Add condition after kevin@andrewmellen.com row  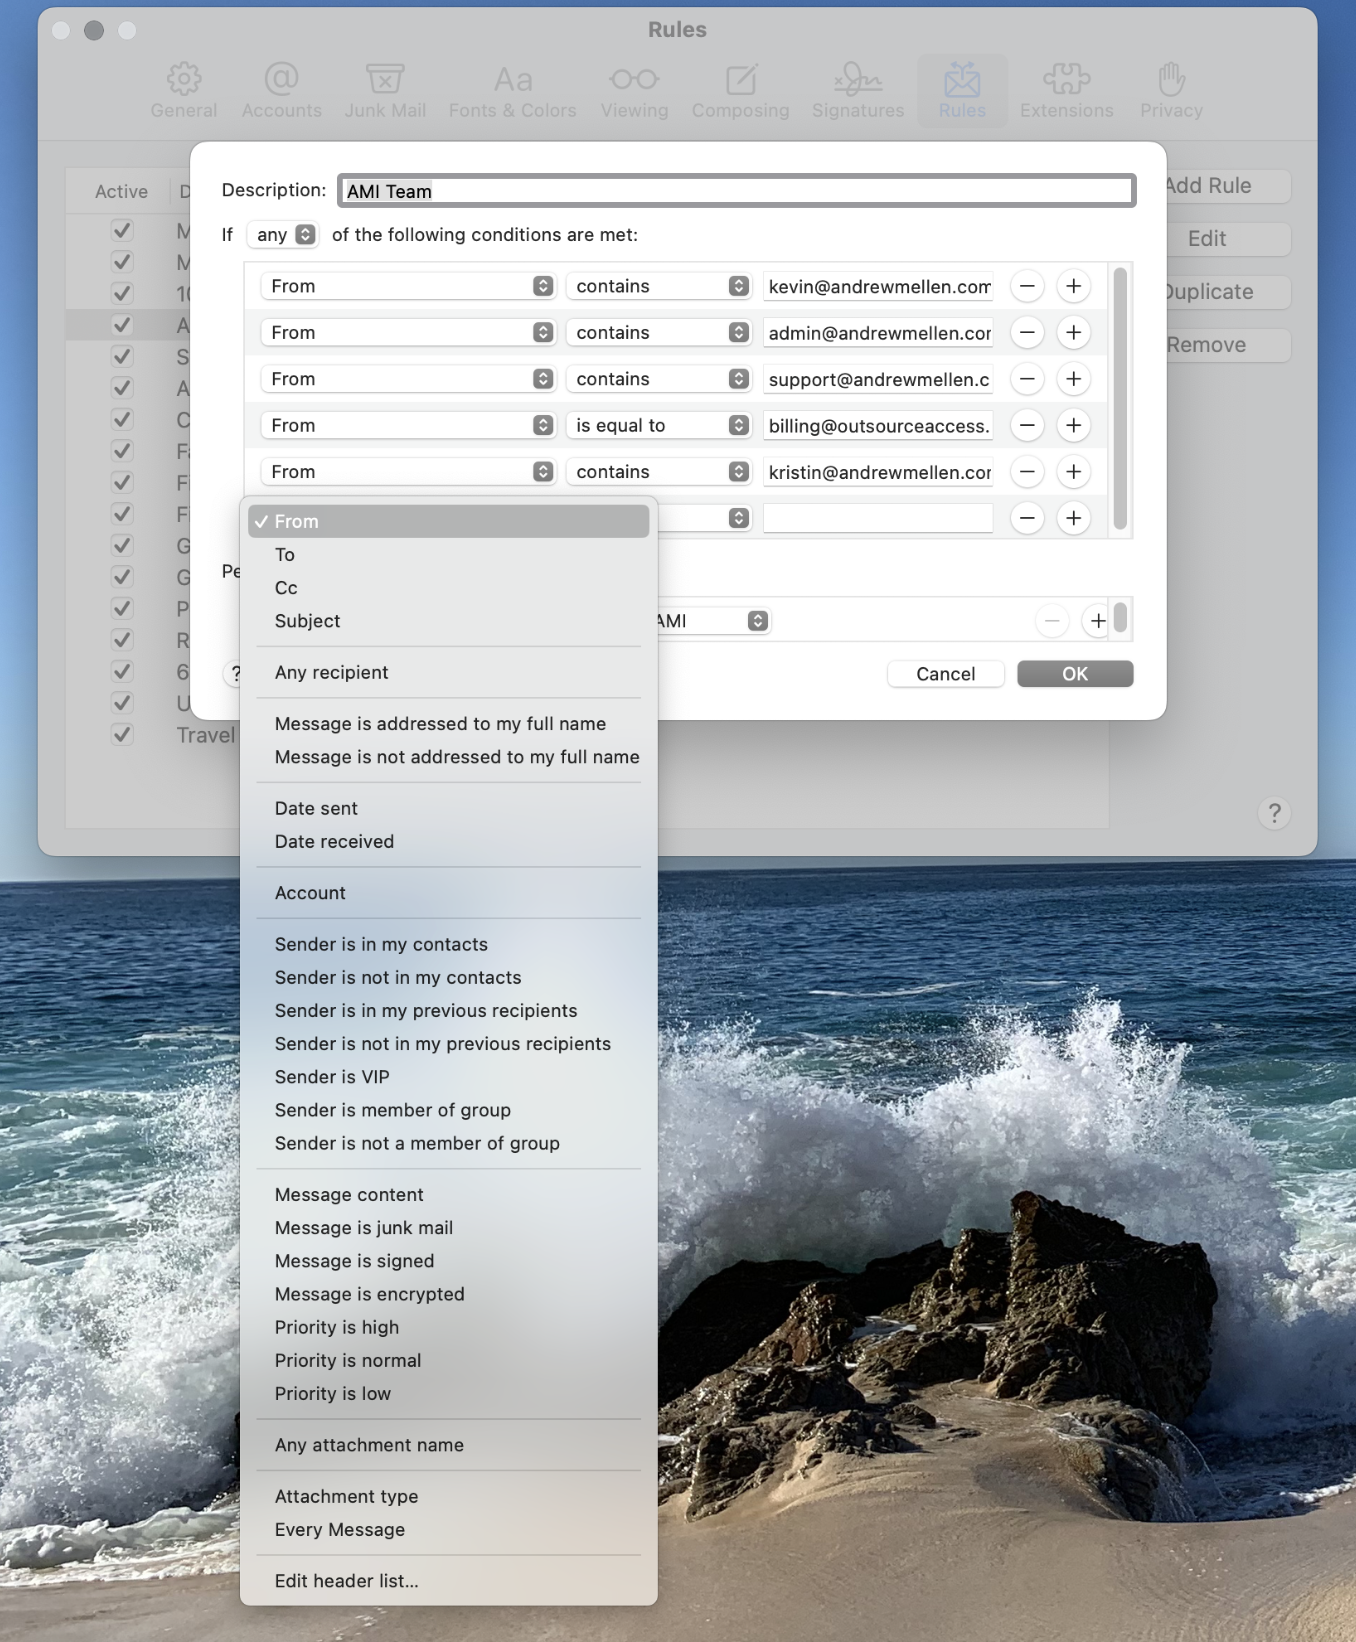(x=1073, y=286)
